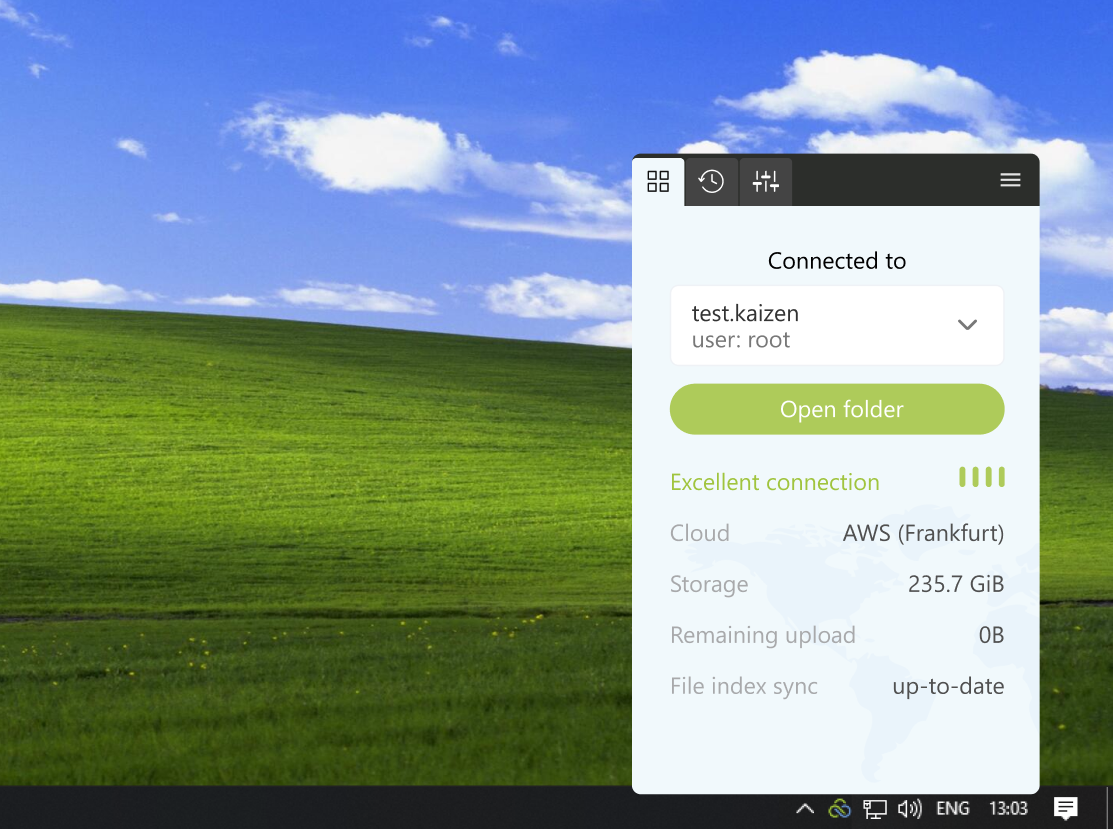This screenshot has width=1113, height=829.
Task: Click the 235.7 GiB storage value
Action: point(955,583)
